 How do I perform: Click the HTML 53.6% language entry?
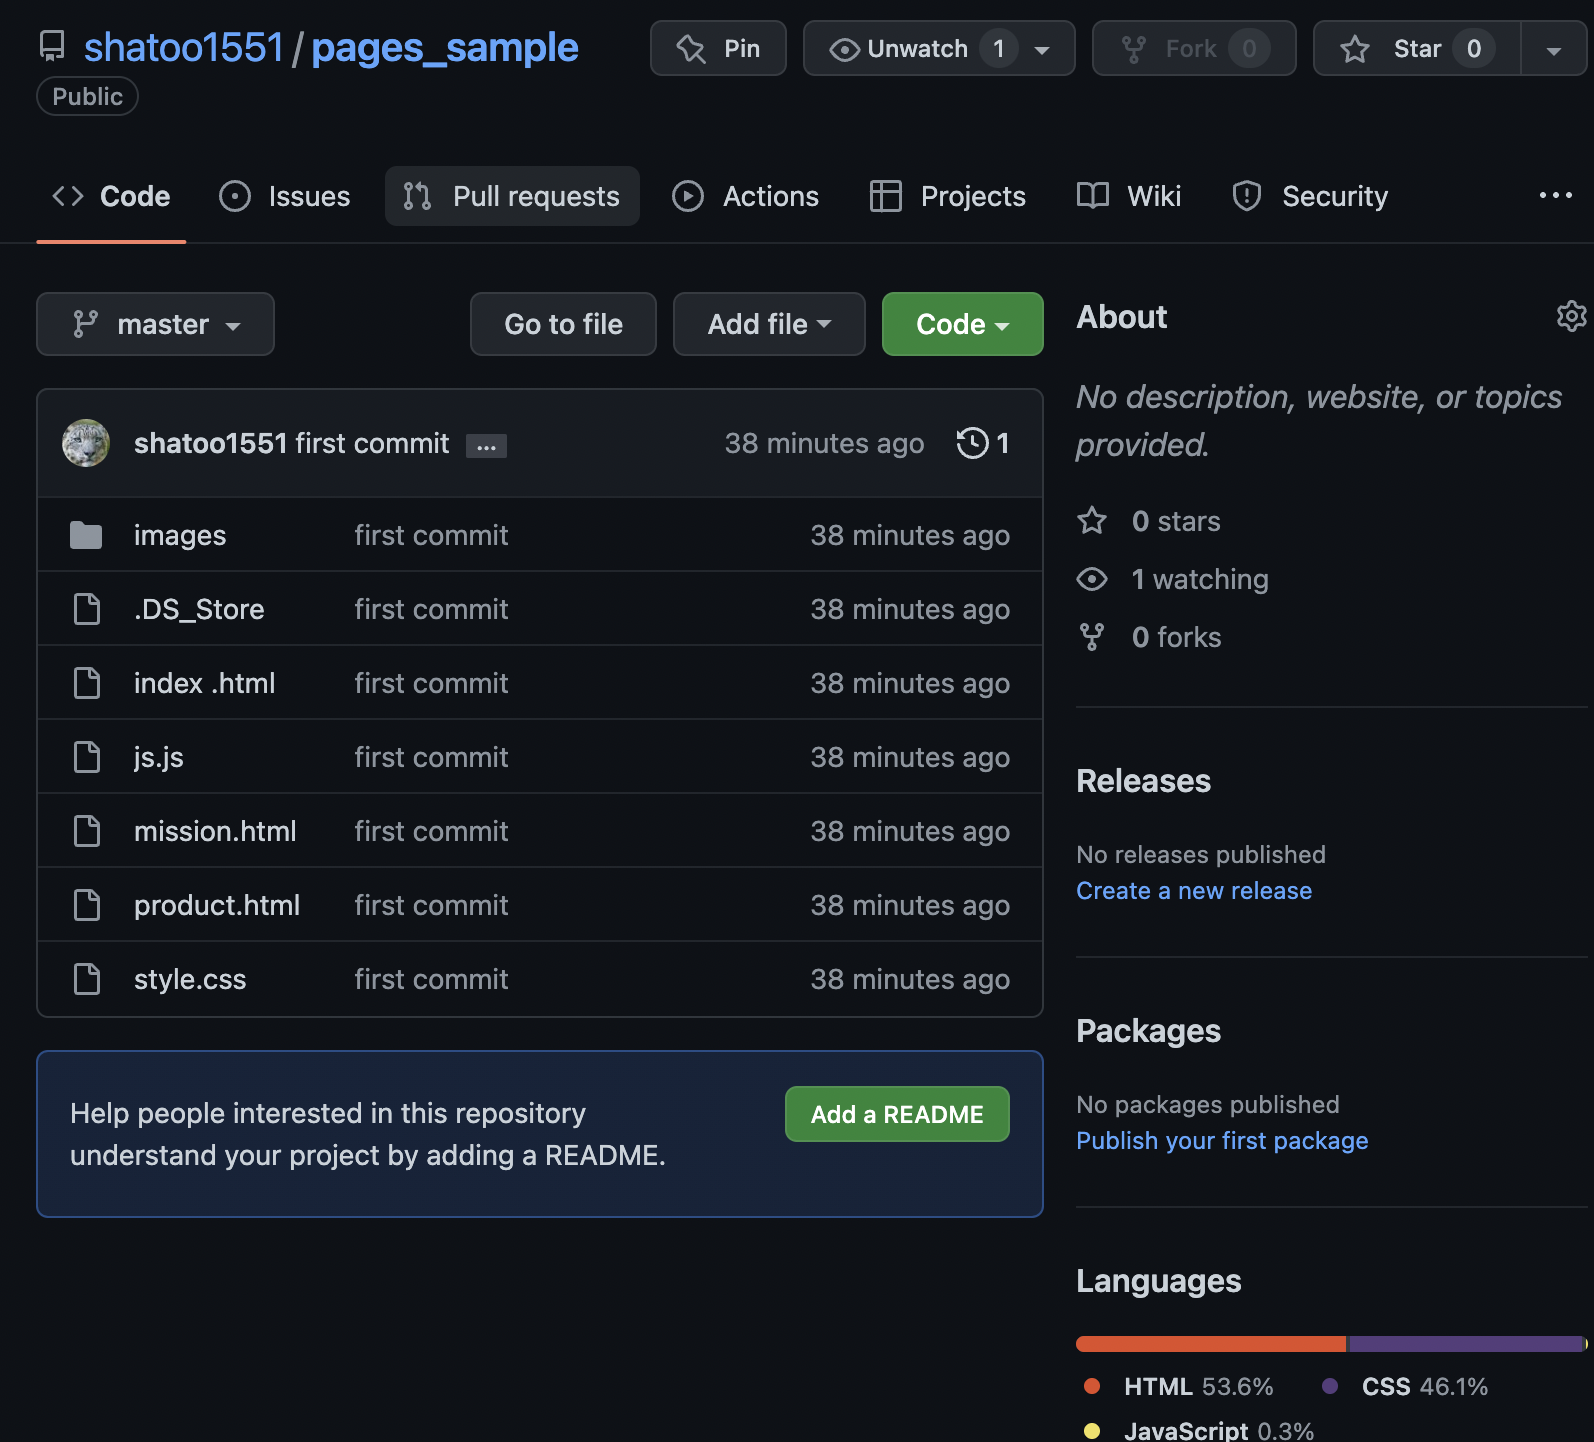[x=1178, y=1387]
